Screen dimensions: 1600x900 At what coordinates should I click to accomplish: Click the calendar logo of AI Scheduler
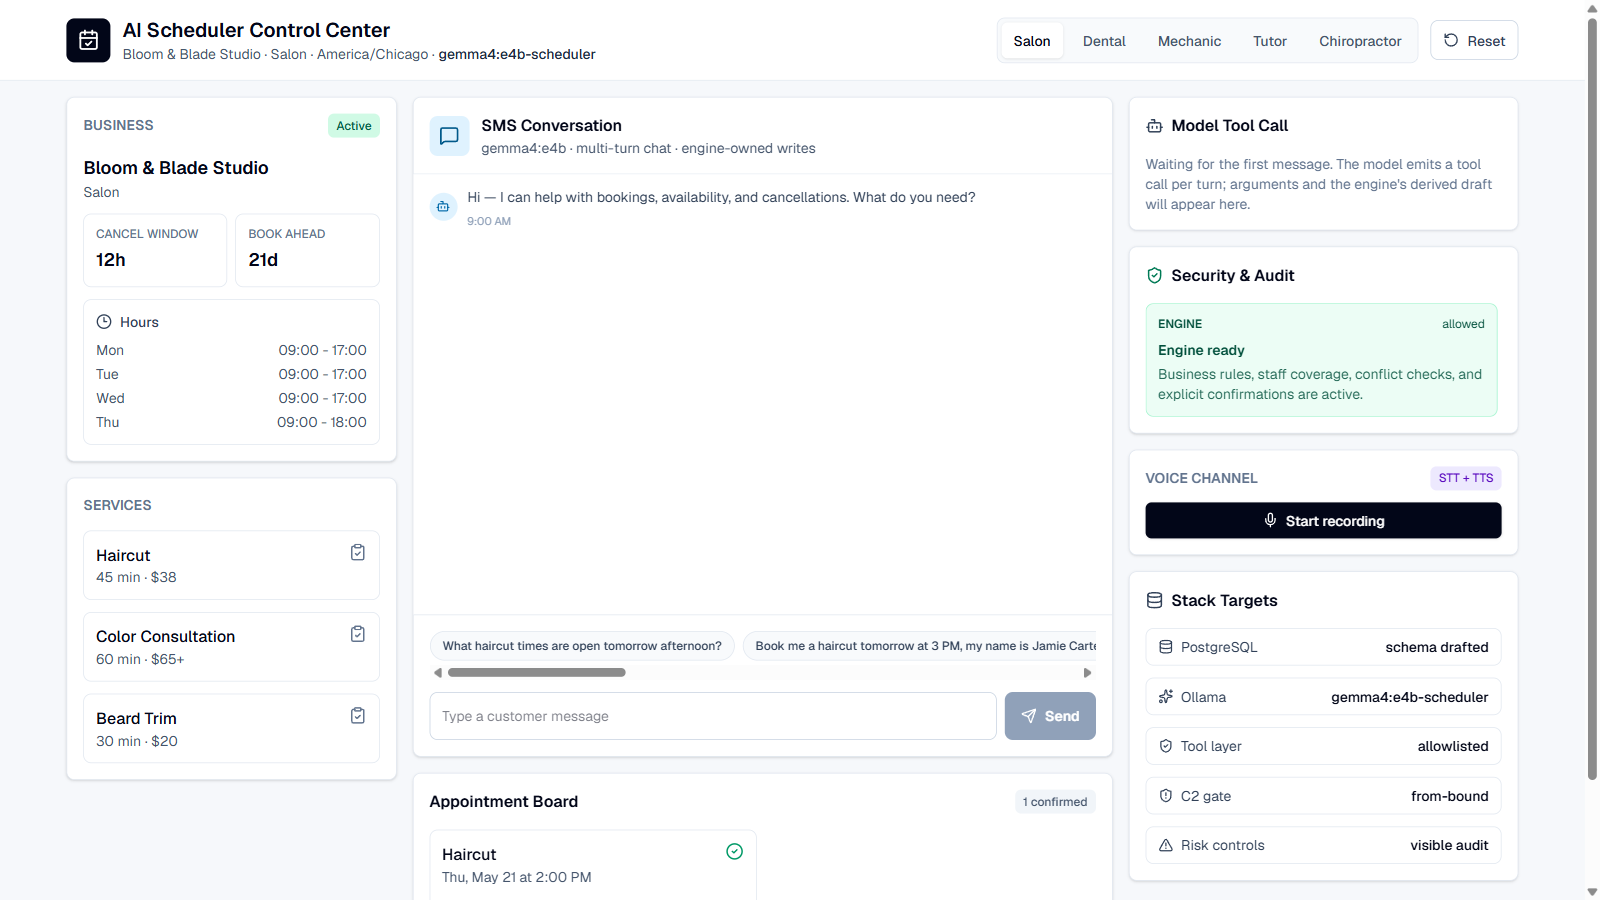click(x=88, y=40)
